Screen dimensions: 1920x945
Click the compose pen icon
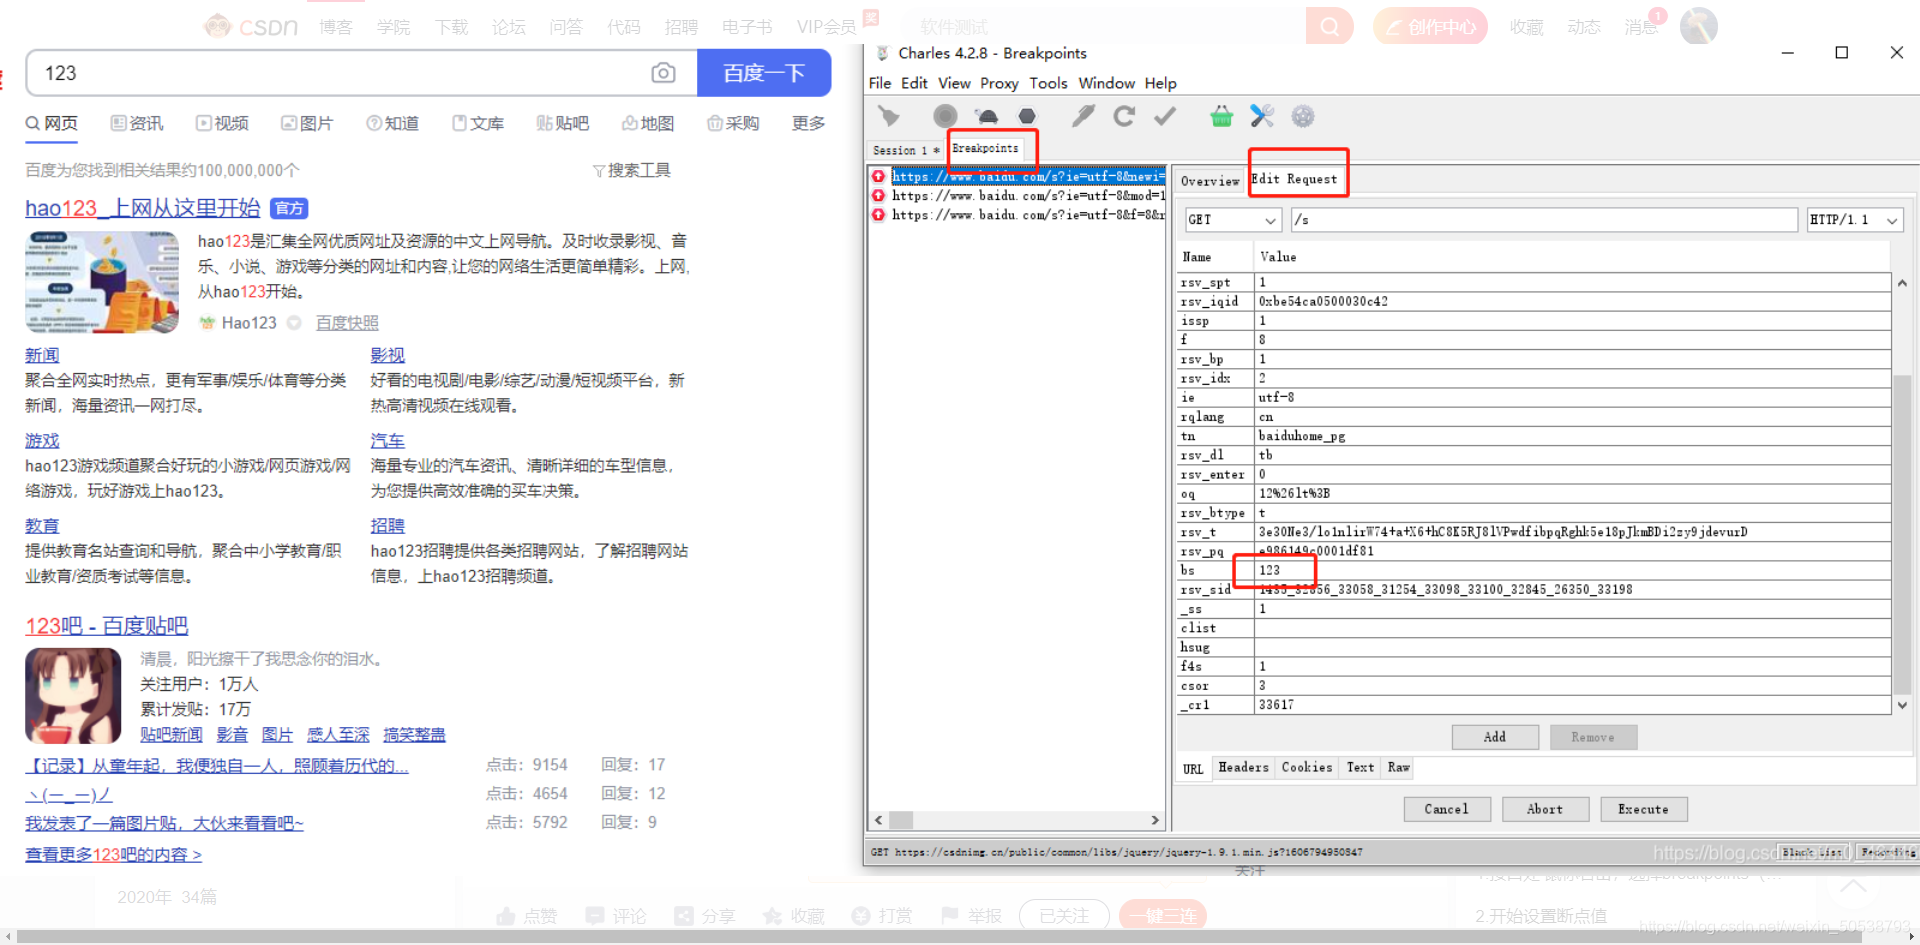[x=1083, y=116]
